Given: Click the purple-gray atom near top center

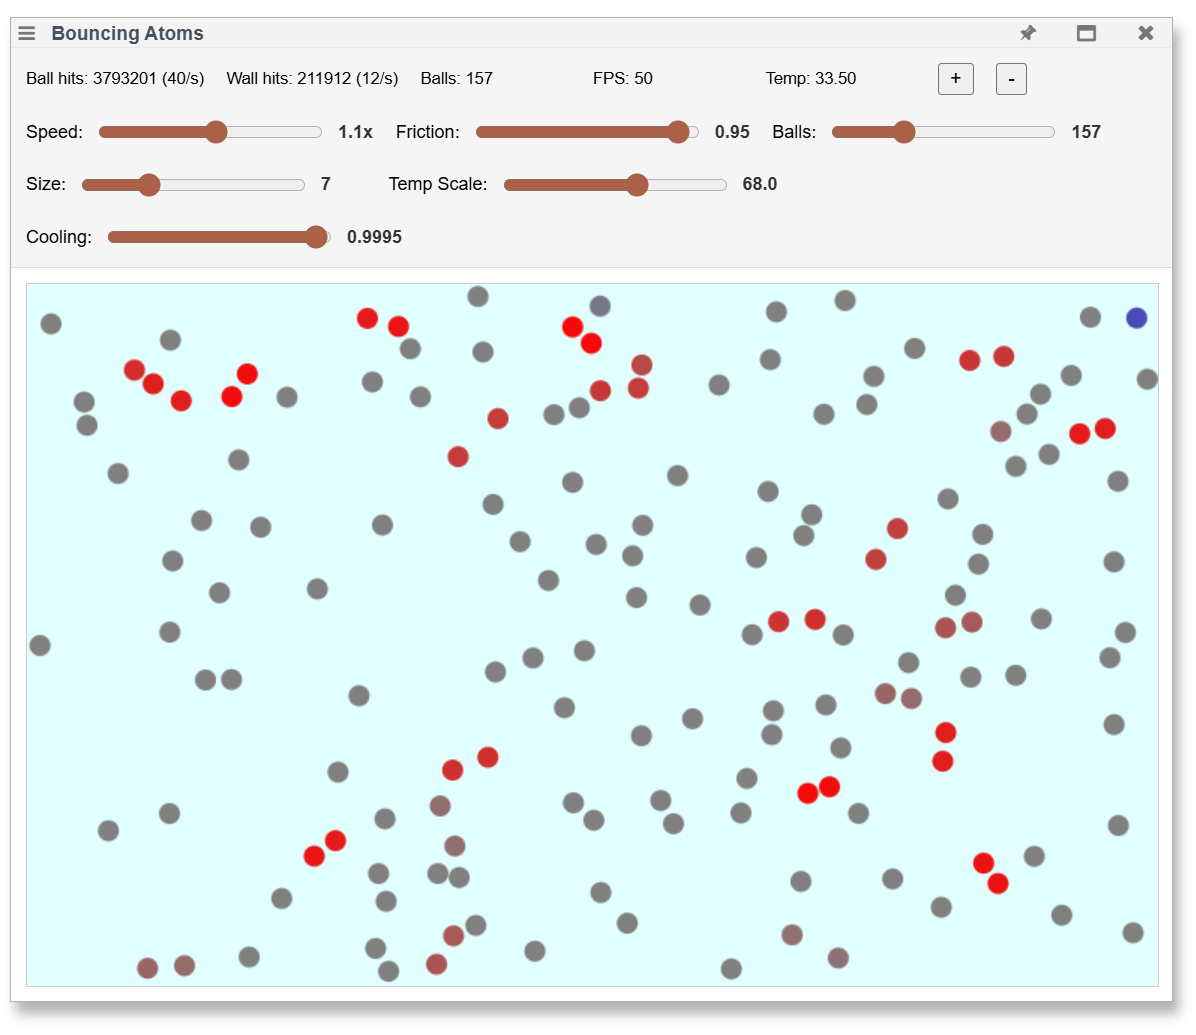Looking at the screenshot, I should 600,306.
